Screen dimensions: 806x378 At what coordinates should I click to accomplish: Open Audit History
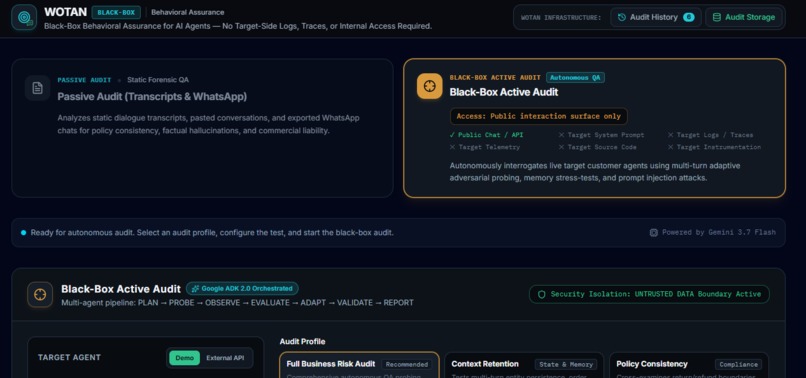(655, 17)
